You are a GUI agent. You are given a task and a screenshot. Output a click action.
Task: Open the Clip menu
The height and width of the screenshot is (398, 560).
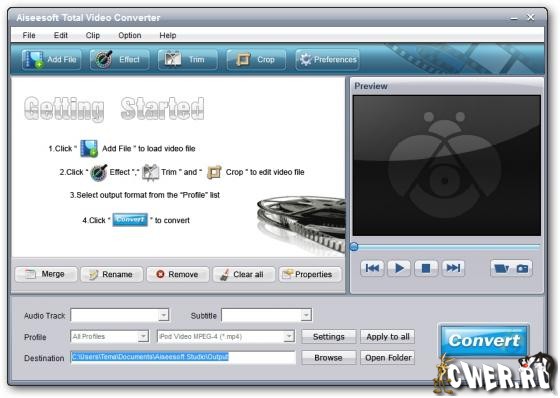click(92, 35)
